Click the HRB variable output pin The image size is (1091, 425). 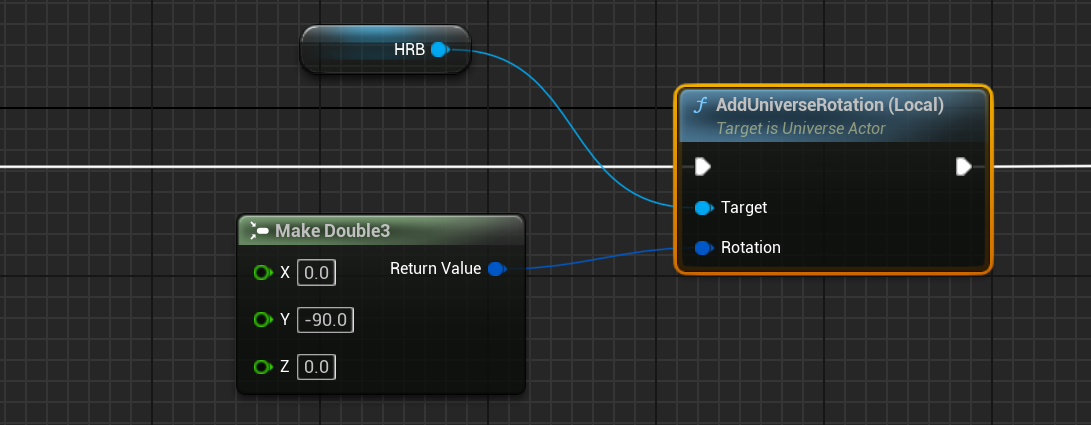pyautogui.click(x=438, y=50)
